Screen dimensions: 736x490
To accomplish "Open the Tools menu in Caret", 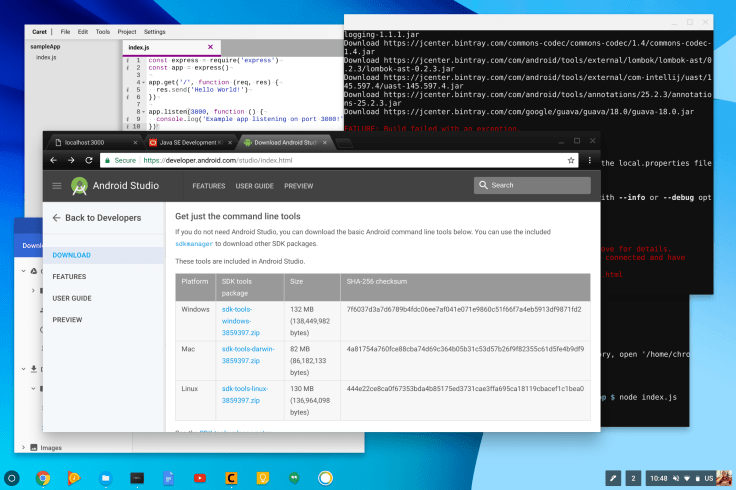I will tap(103, 32).
